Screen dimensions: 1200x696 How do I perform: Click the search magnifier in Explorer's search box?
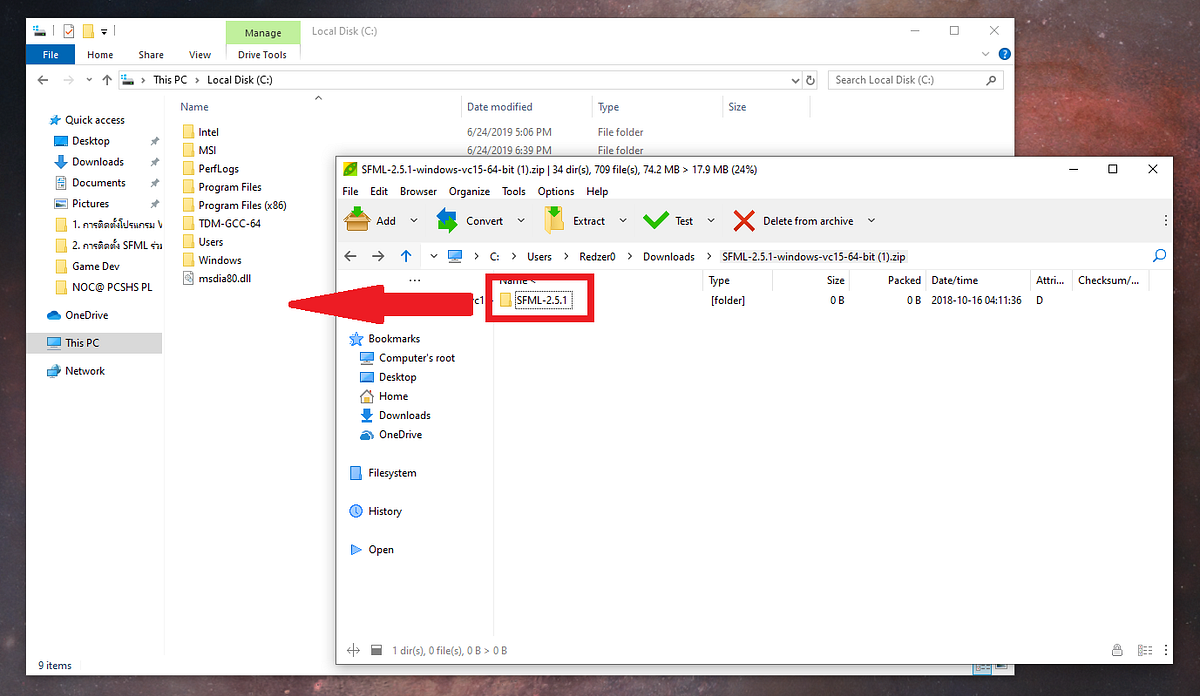click(992, 80)
